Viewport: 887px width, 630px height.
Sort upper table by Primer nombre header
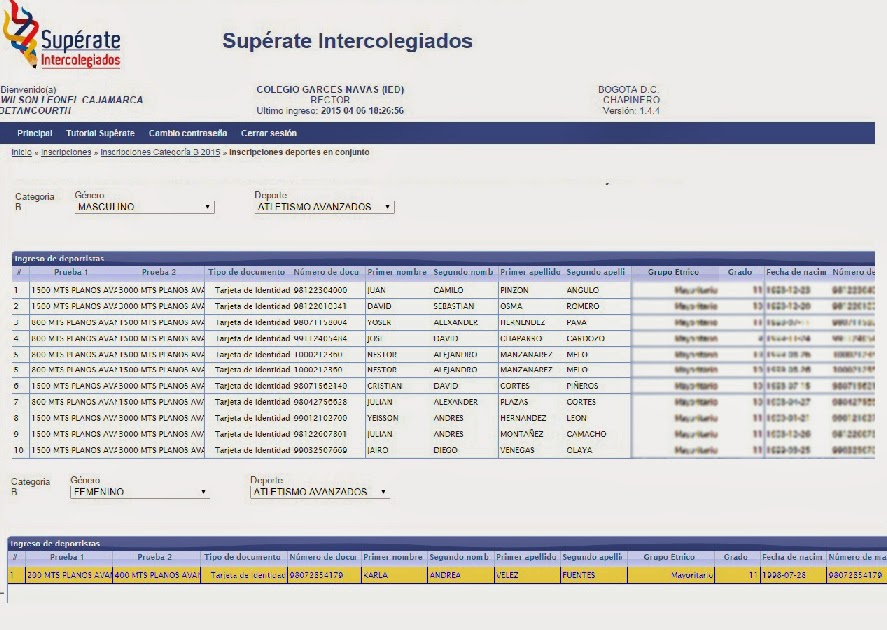(x=397, y=272)
